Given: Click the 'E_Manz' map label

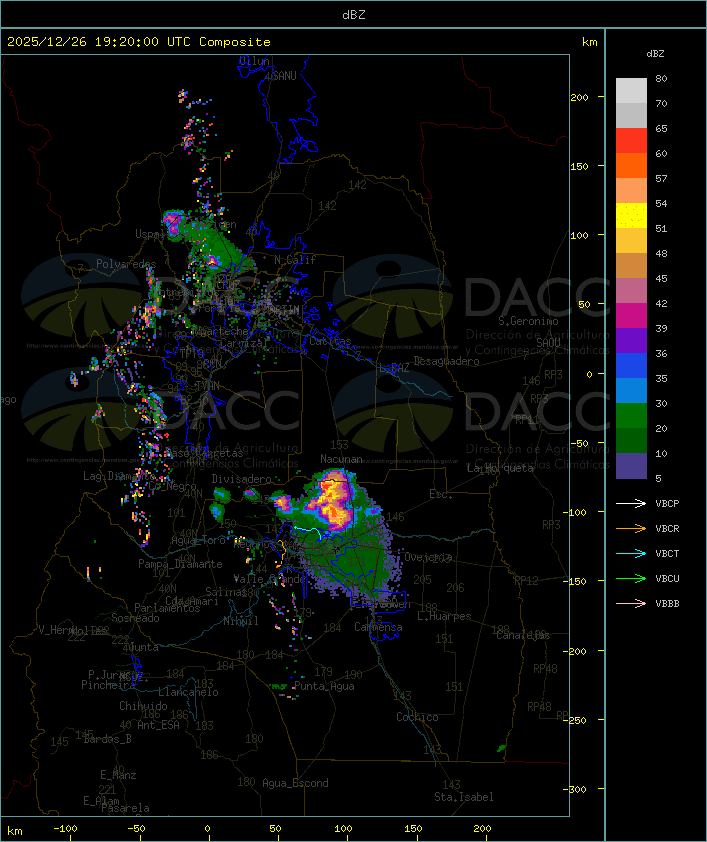Looking at the screenshot, I should coord(118,775).
